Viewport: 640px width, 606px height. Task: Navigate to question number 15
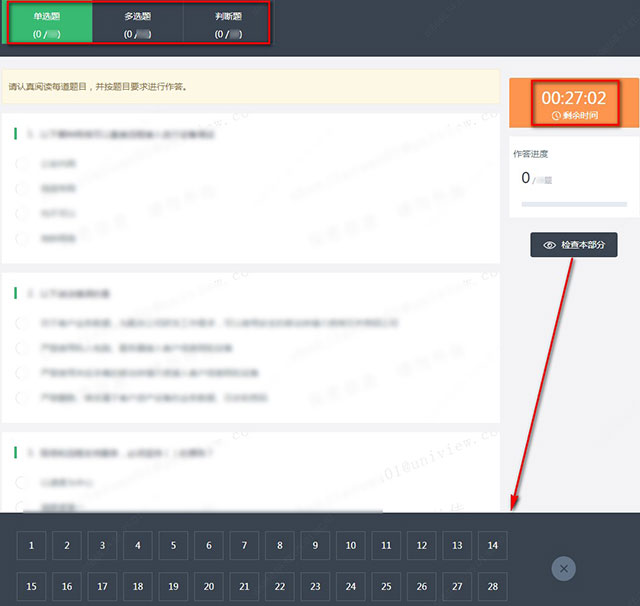pos(31,587)
